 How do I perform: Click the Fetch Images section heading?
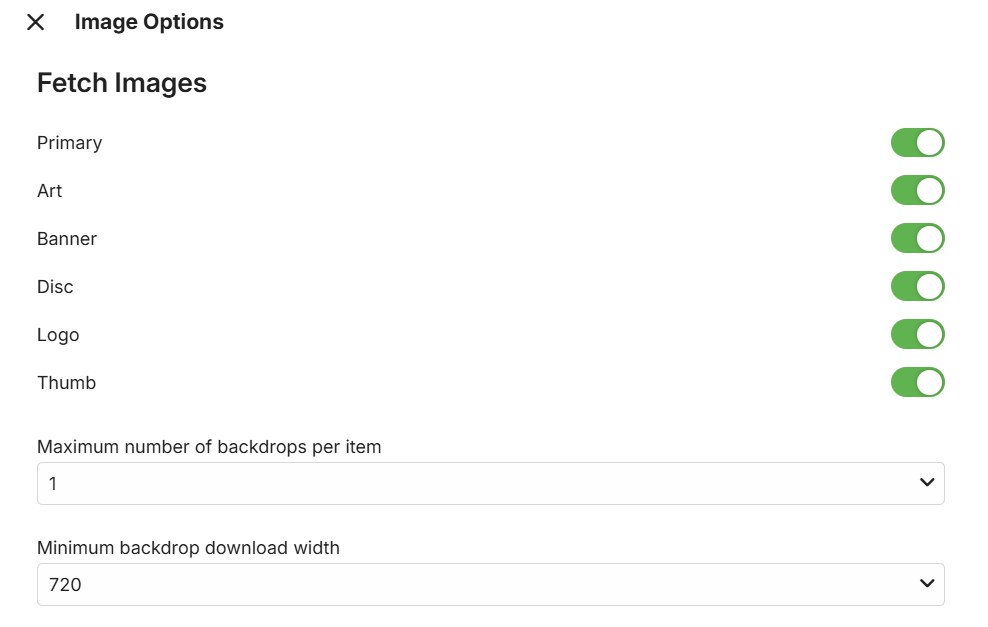[x=122, y=83]
